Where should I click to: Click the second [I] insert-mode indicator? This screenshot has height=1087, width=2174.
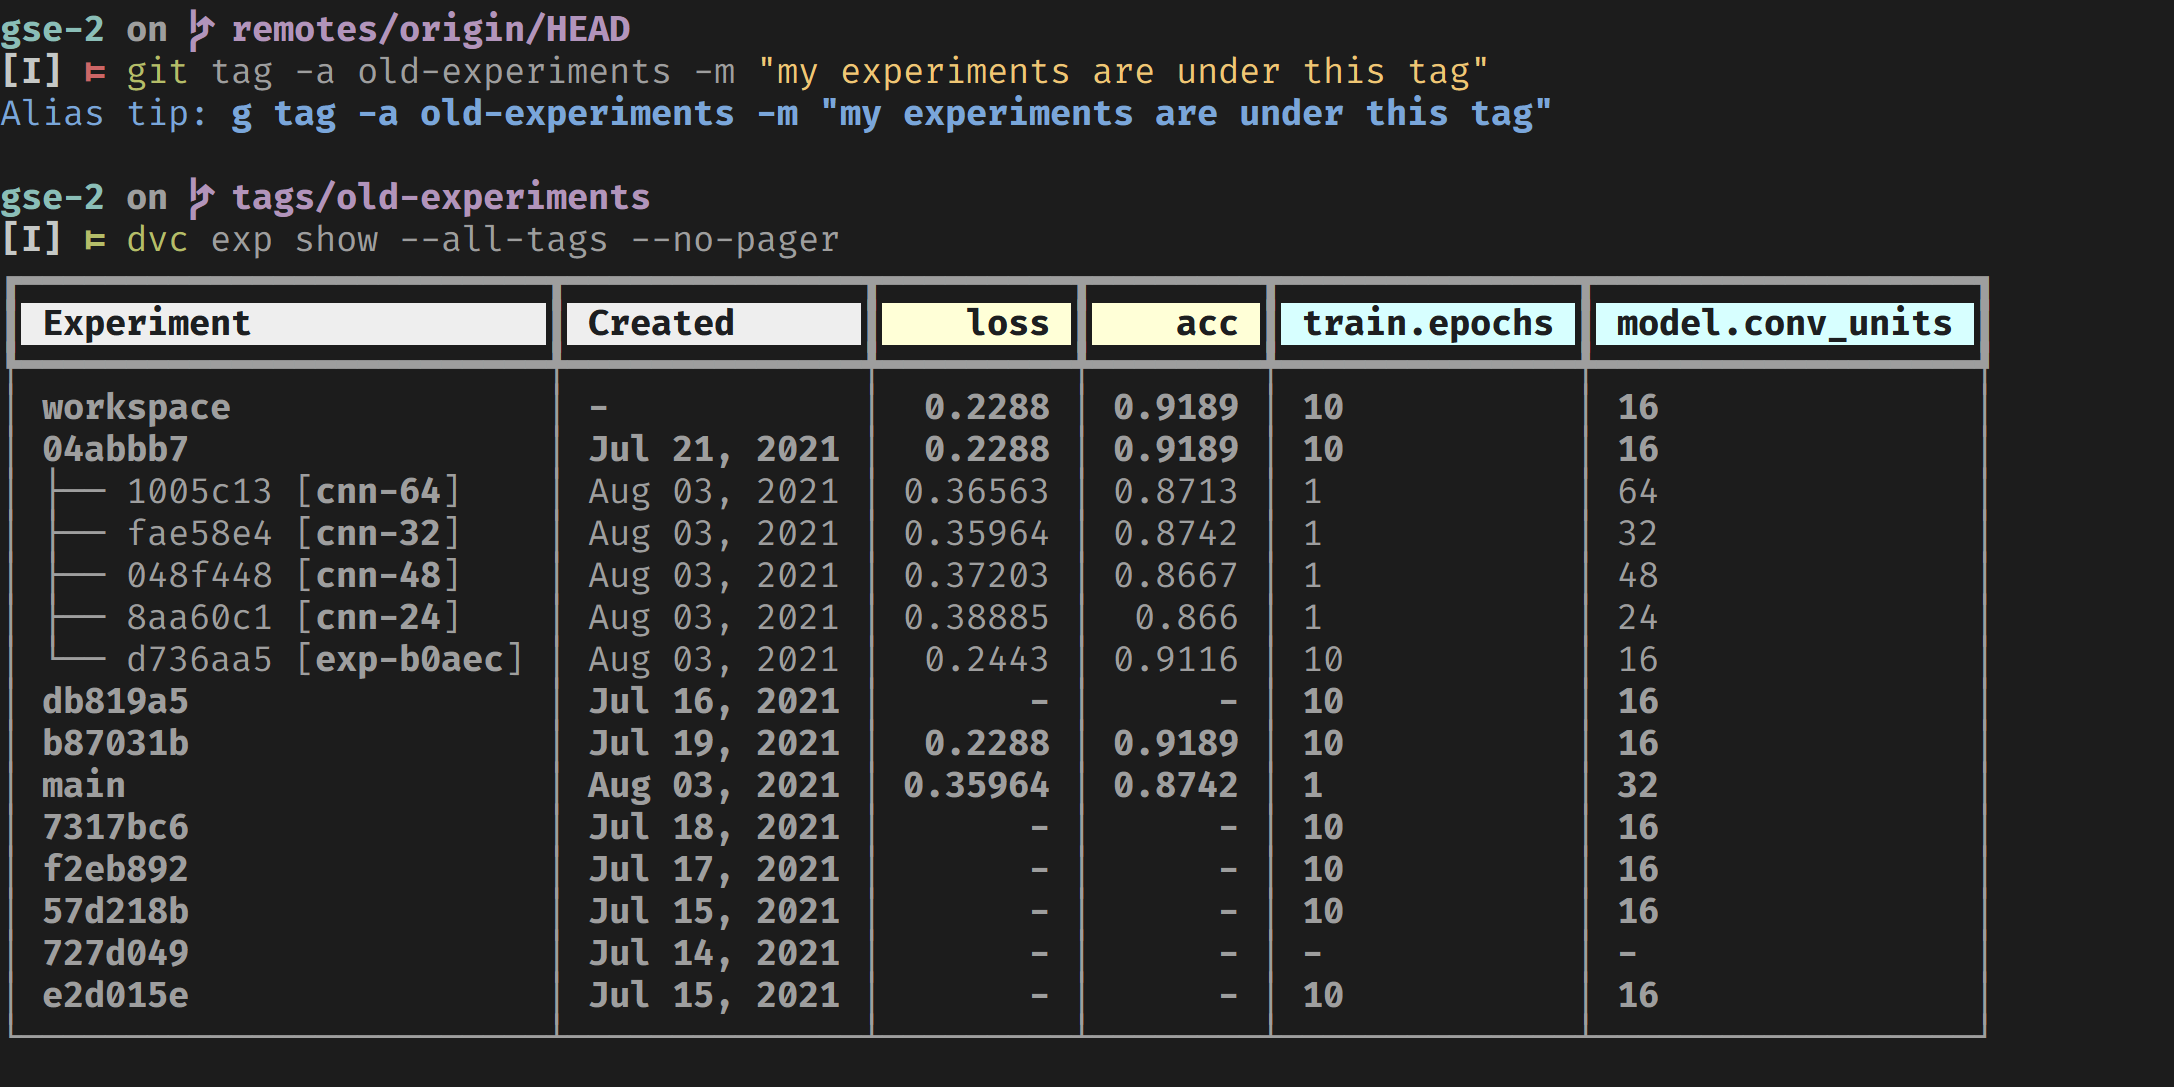pyautogui.click(x=31, y=240)
